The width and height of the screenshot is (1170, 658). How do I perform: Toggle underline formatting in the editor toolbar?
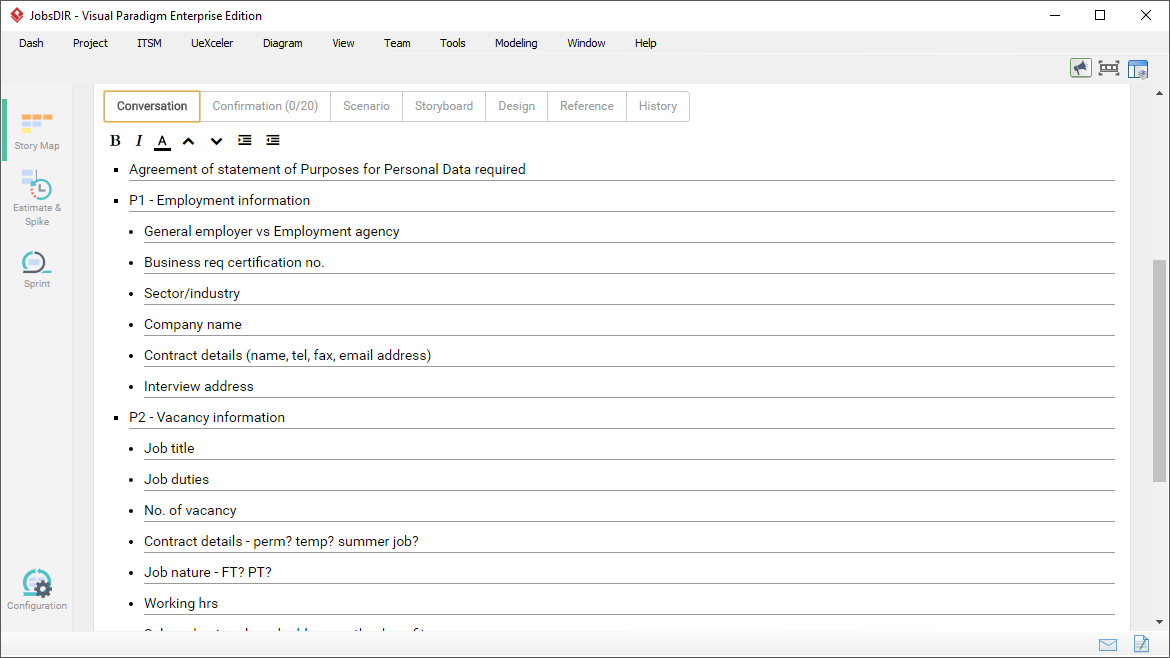(x=162, y=140)
